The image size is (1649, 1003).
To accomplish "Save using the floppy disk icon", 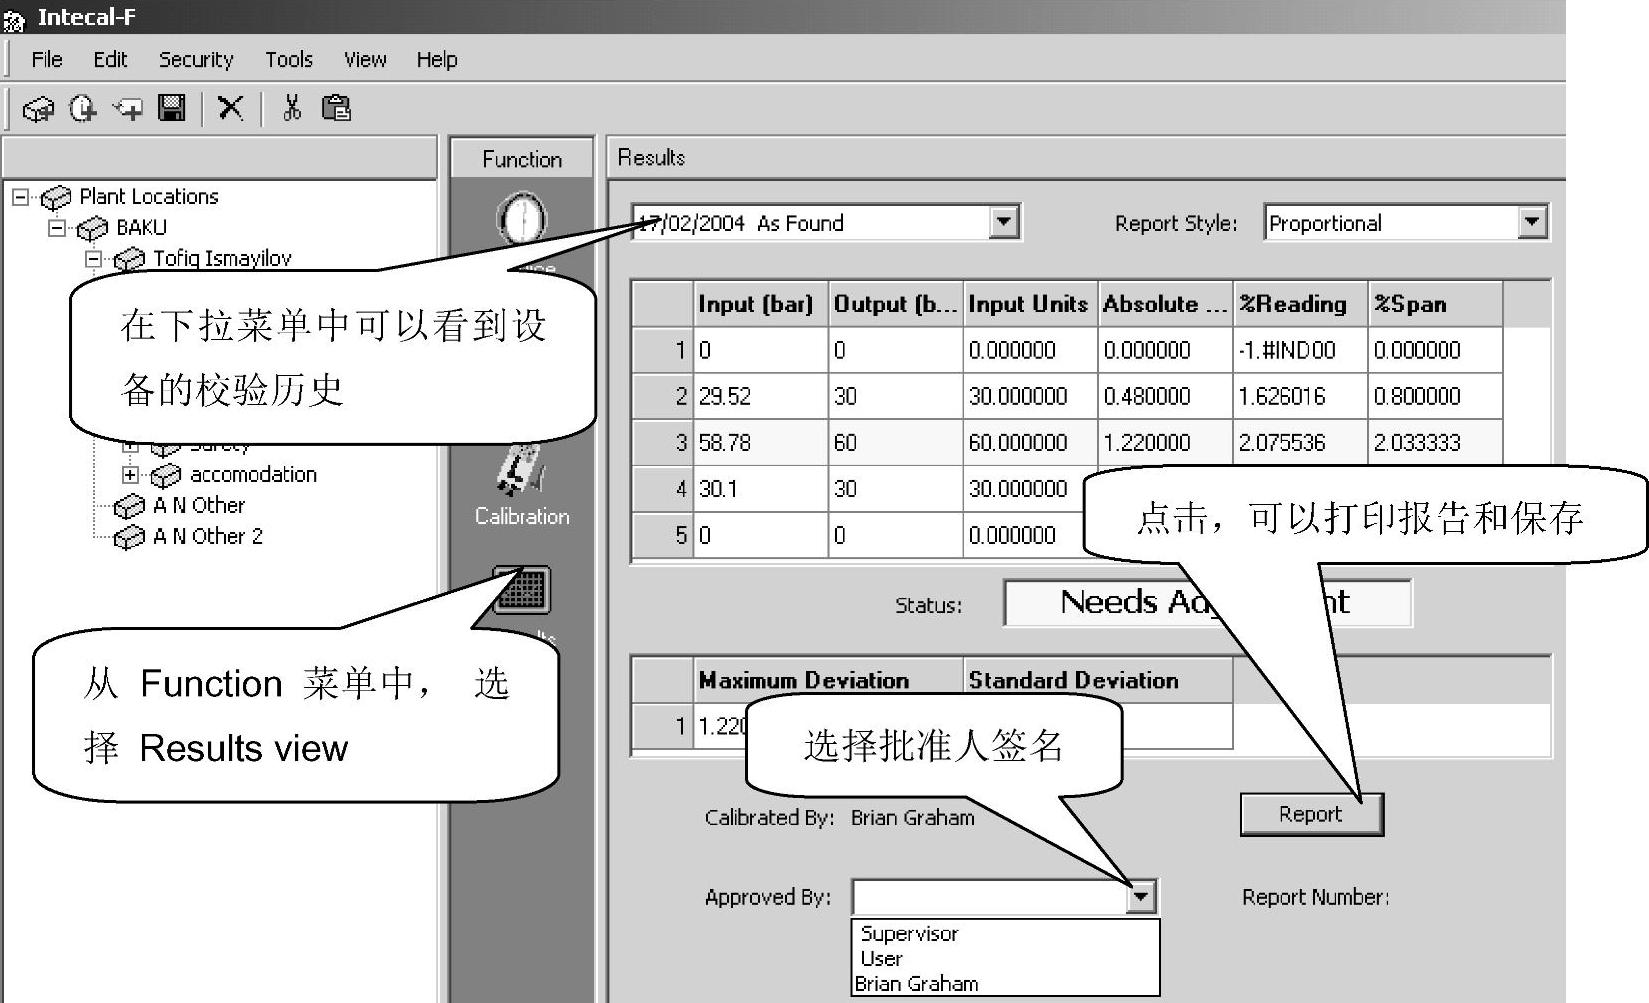I will click(172, 107).
